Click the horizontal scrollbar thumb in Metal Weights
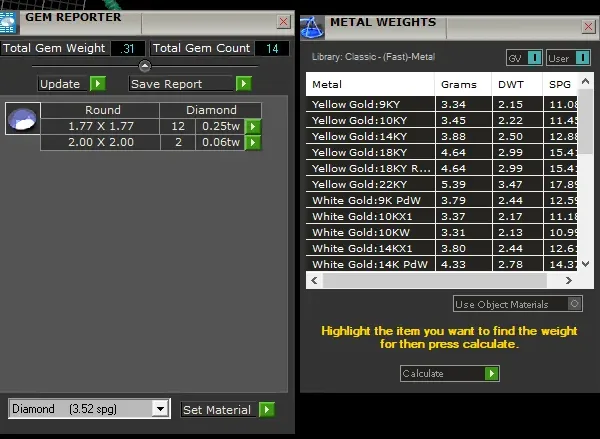 (435, 280)
